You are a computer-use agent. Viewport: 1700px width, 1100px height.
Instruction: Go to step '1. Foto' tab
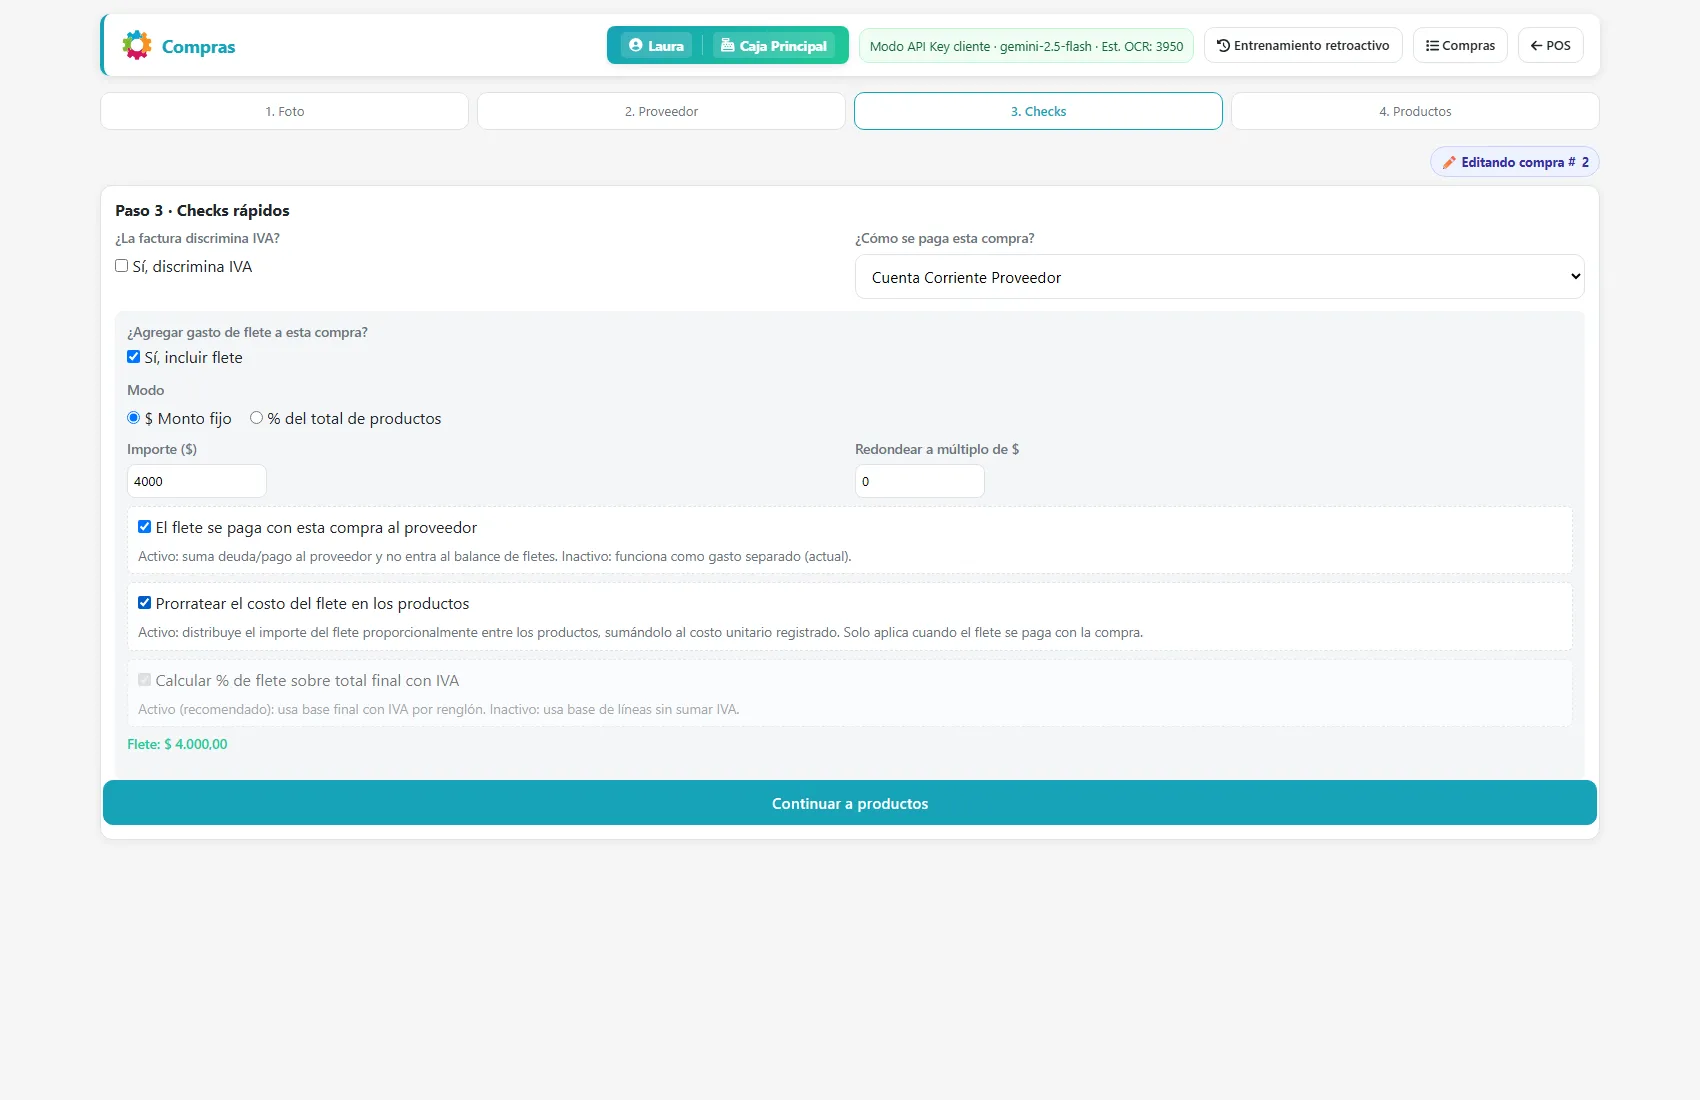(284, 111)
